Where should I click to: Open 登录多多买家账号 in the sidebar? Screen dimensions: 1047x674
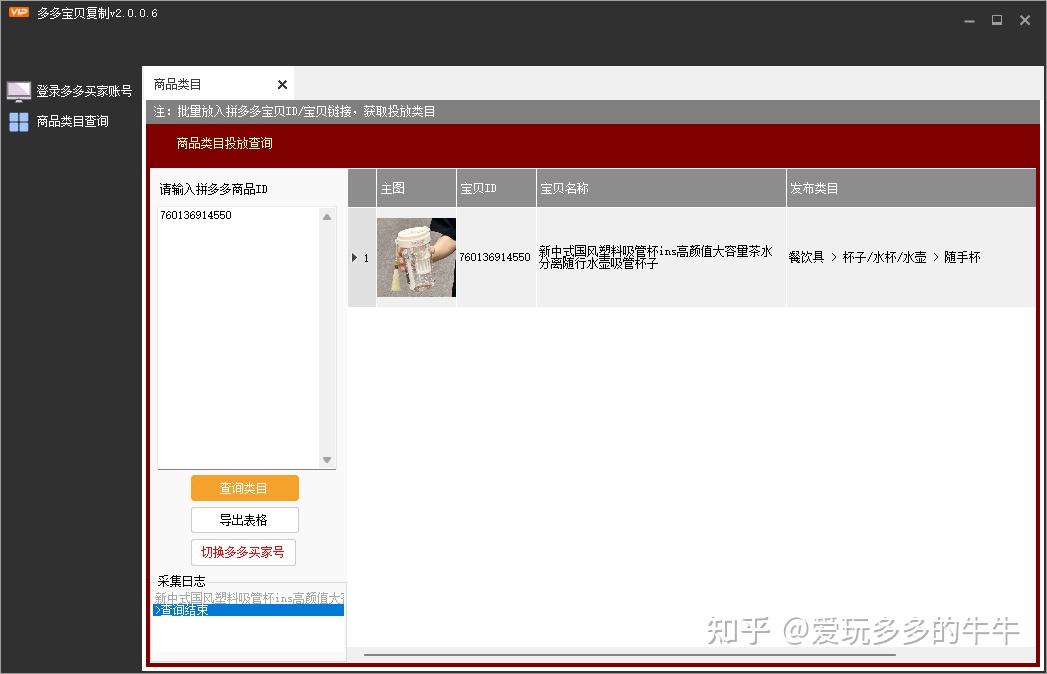pyautogui.click(x=84, y=91)
